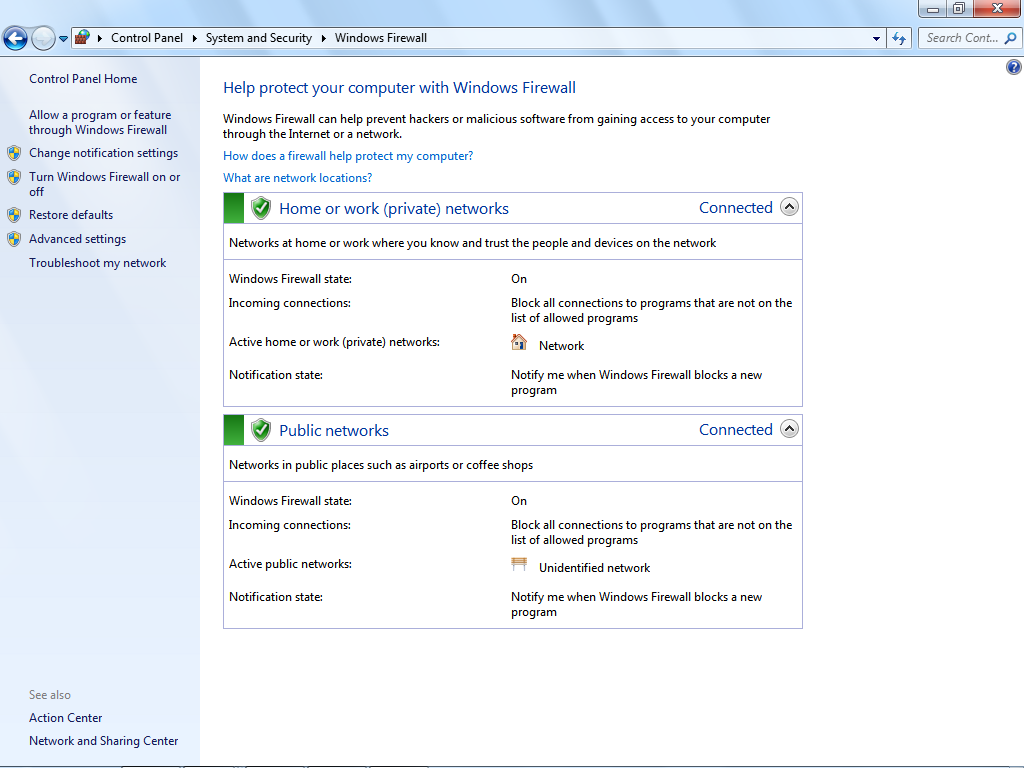Click the Forward navigation arrow button

click(x=43, y=39)
